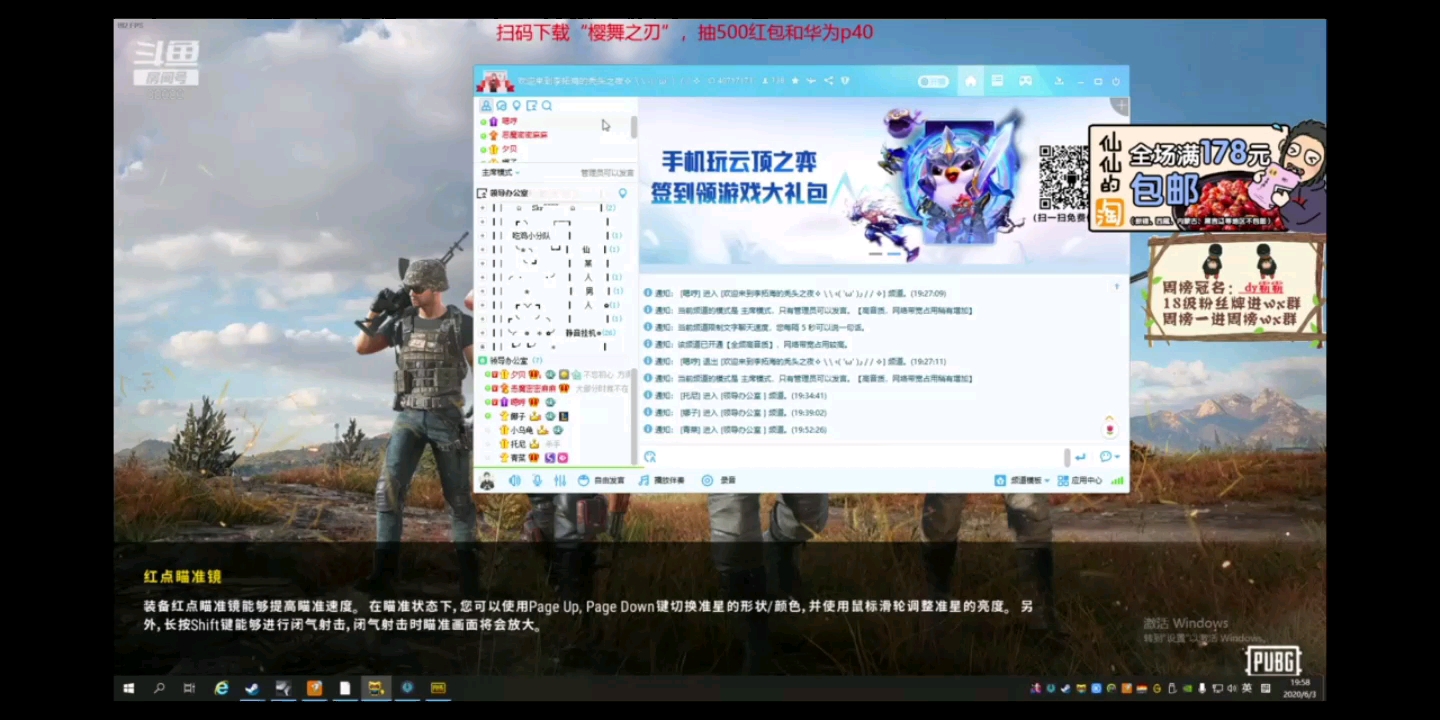Open Internet Explorer from the taskbar
This screenshot has height=720, width=1440.
point(222,688)
